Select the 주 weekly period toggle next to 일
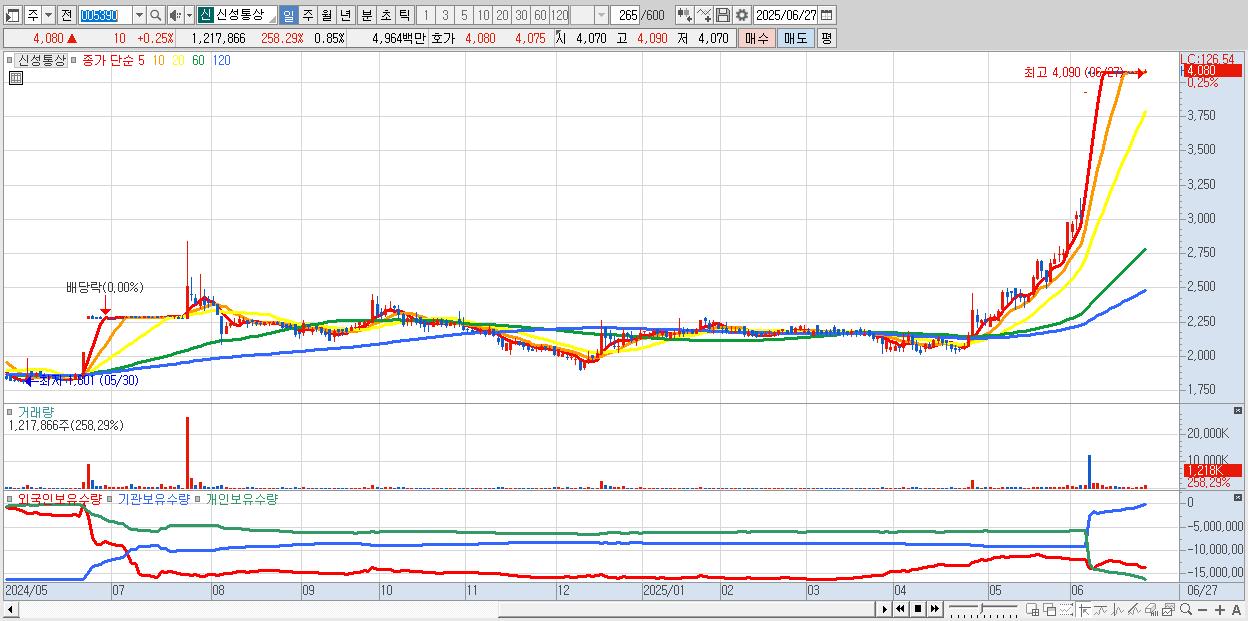The width and height of the screenshot is (1248, 621). coord(307,15)
